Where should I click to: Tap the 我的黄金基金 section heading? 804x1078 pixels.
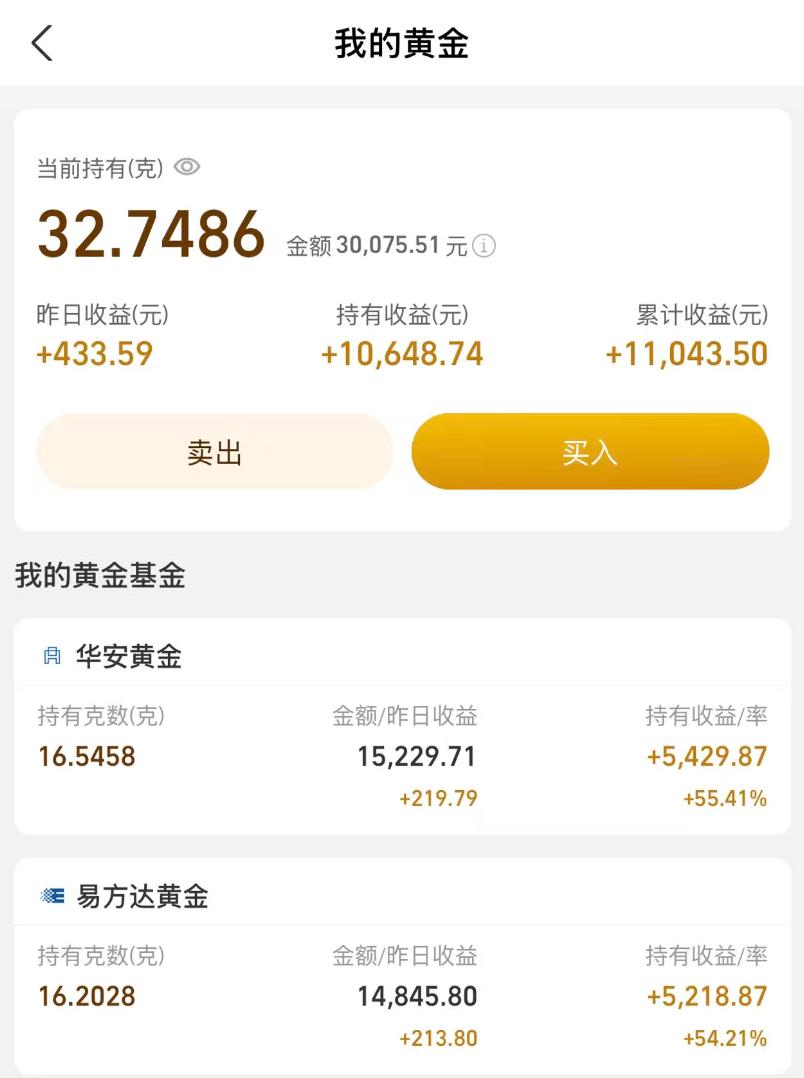pyautogui.click(x=100, y=575)
